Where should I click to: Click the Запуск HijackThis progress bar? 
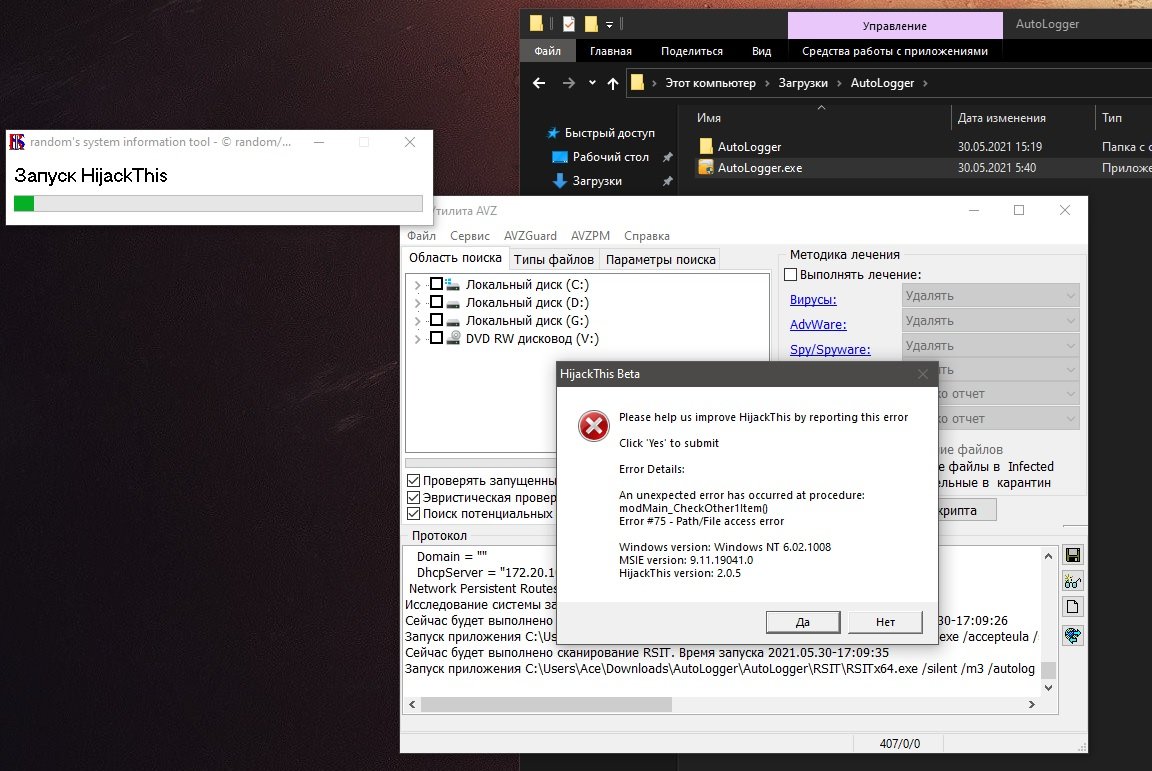click(218, 204)
